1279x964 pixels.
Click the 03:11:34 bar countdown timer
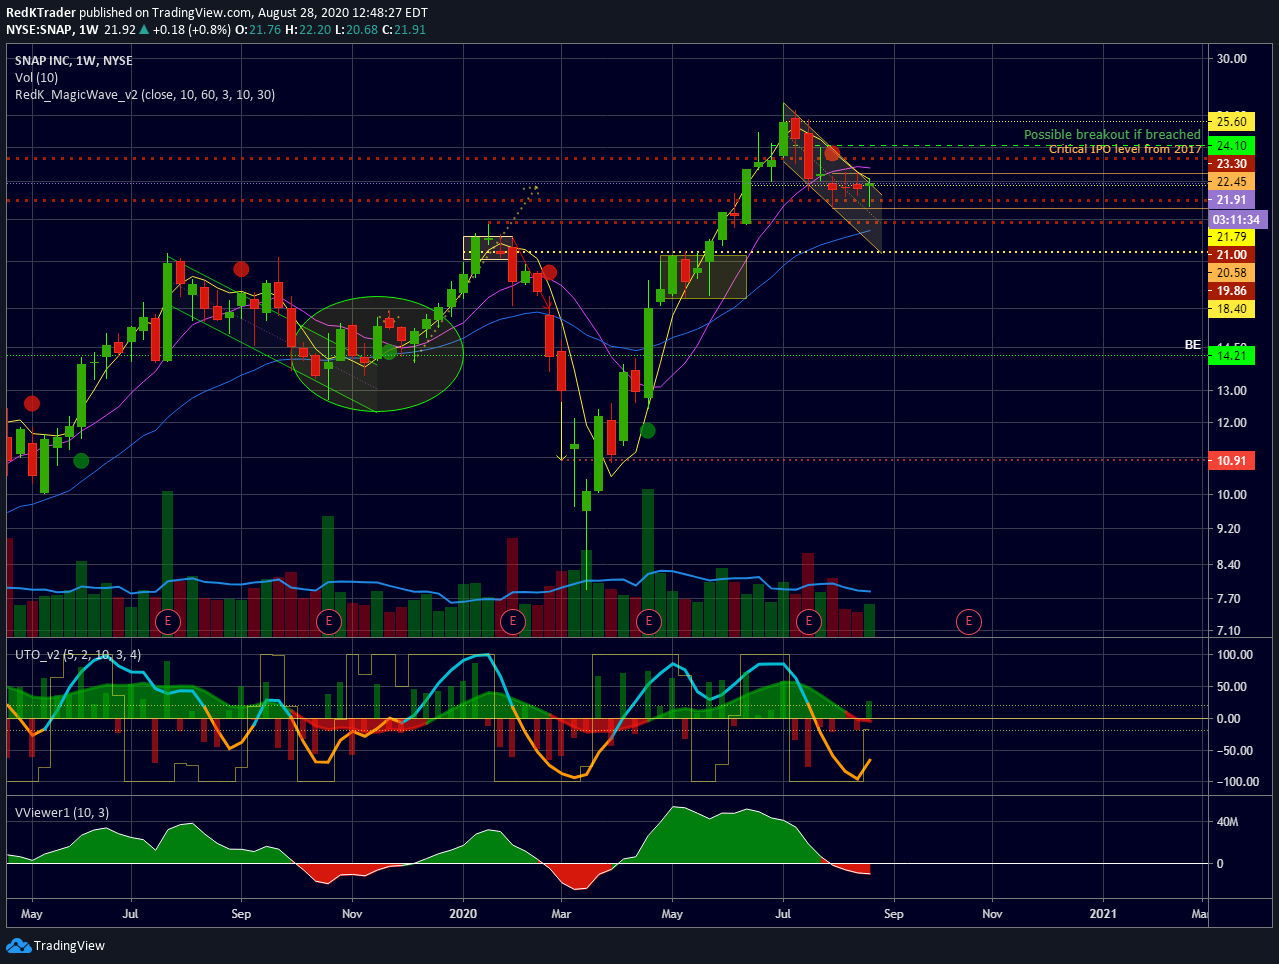1237,219
